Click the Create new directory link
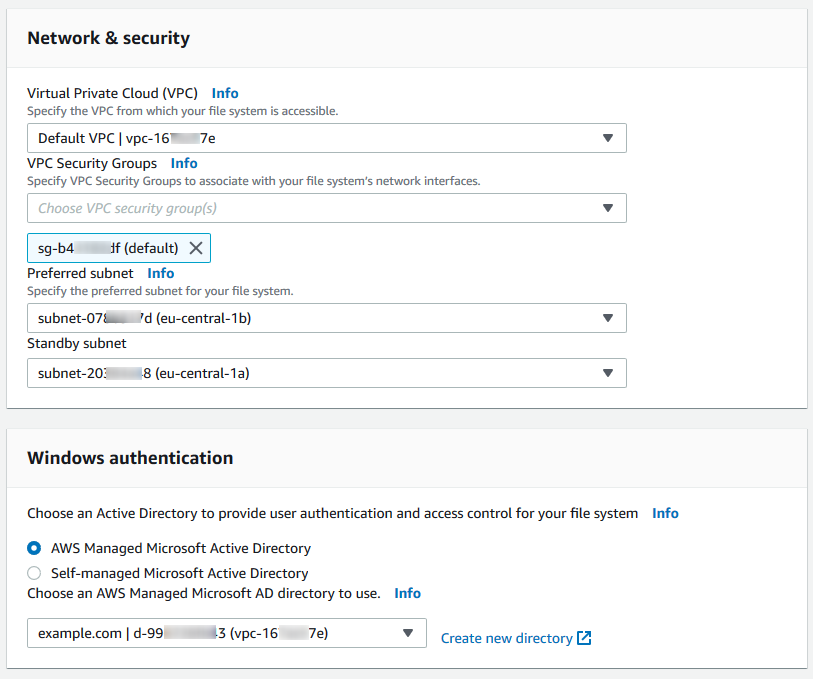Viewport: 813px width, 679px height. (x=506, y=638)
